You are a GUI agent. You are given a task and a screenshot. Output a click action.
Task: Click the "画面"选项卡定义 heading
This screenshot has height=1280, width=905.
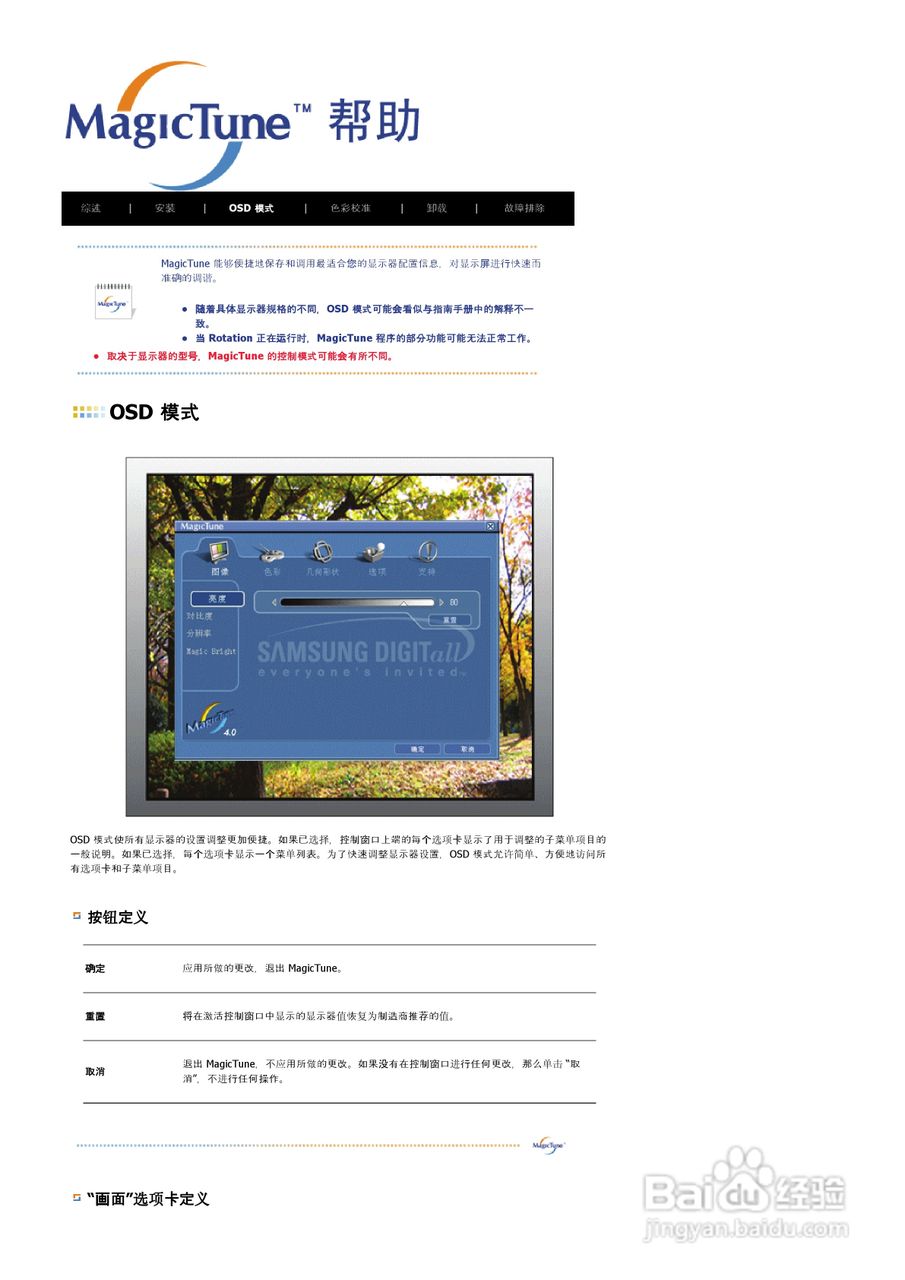pos(148,1198)
